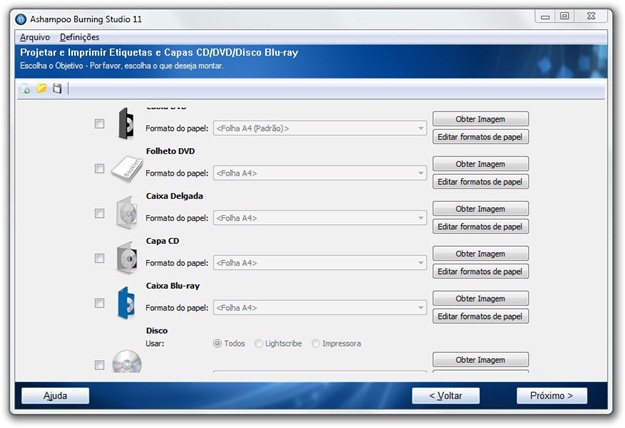The image size is (625, 428).
Task: Click the open folder toolbar icon
Action: (x=41, y=88)
